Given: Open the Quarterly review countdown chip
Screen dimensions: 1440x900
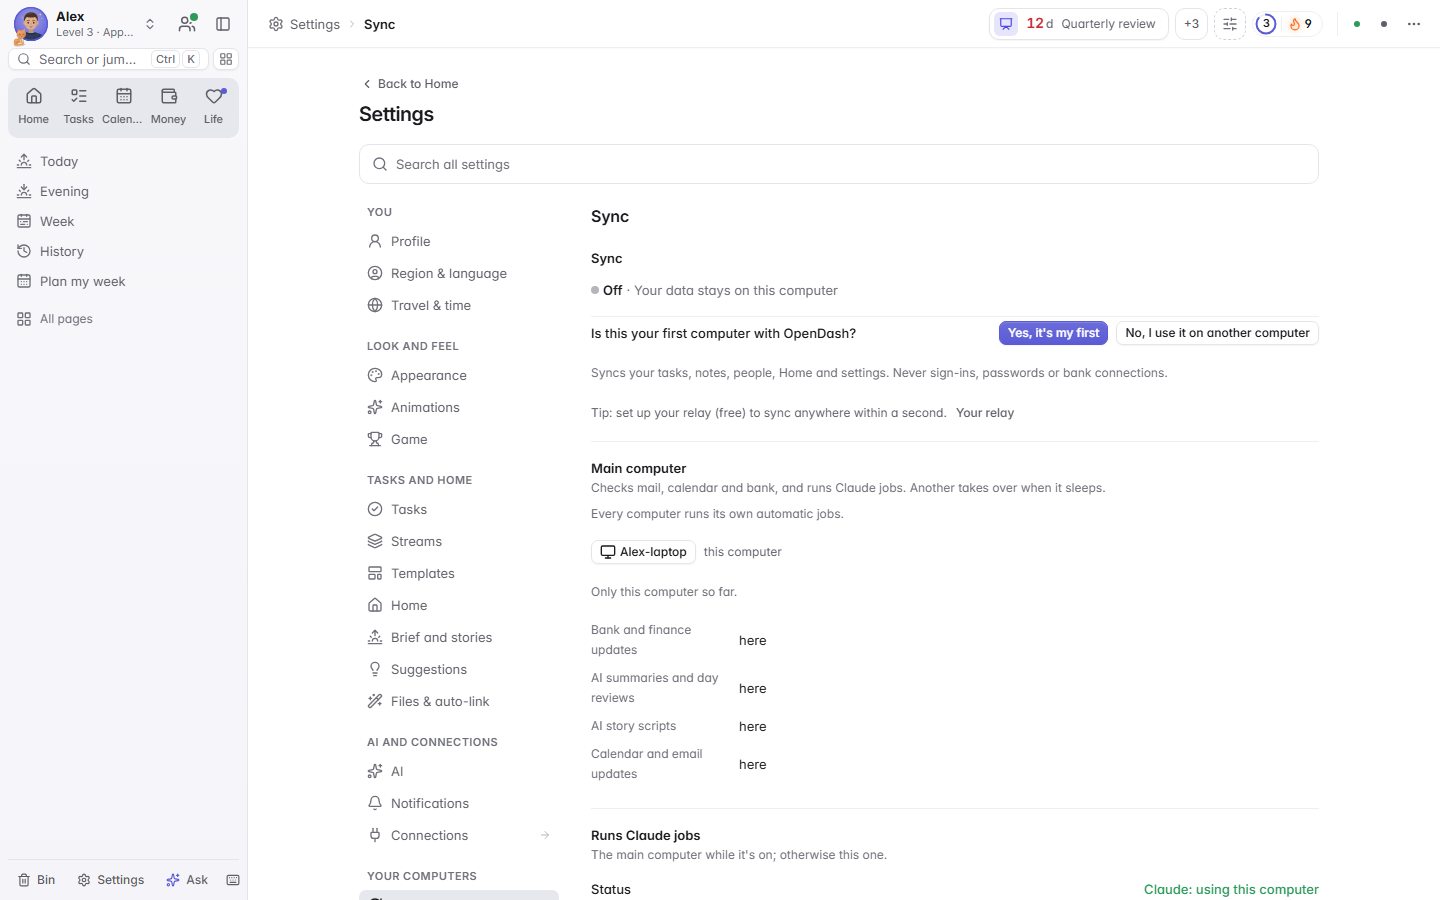Looking at the screenshot, I should pyautogui.click(x=1079, y=24).
